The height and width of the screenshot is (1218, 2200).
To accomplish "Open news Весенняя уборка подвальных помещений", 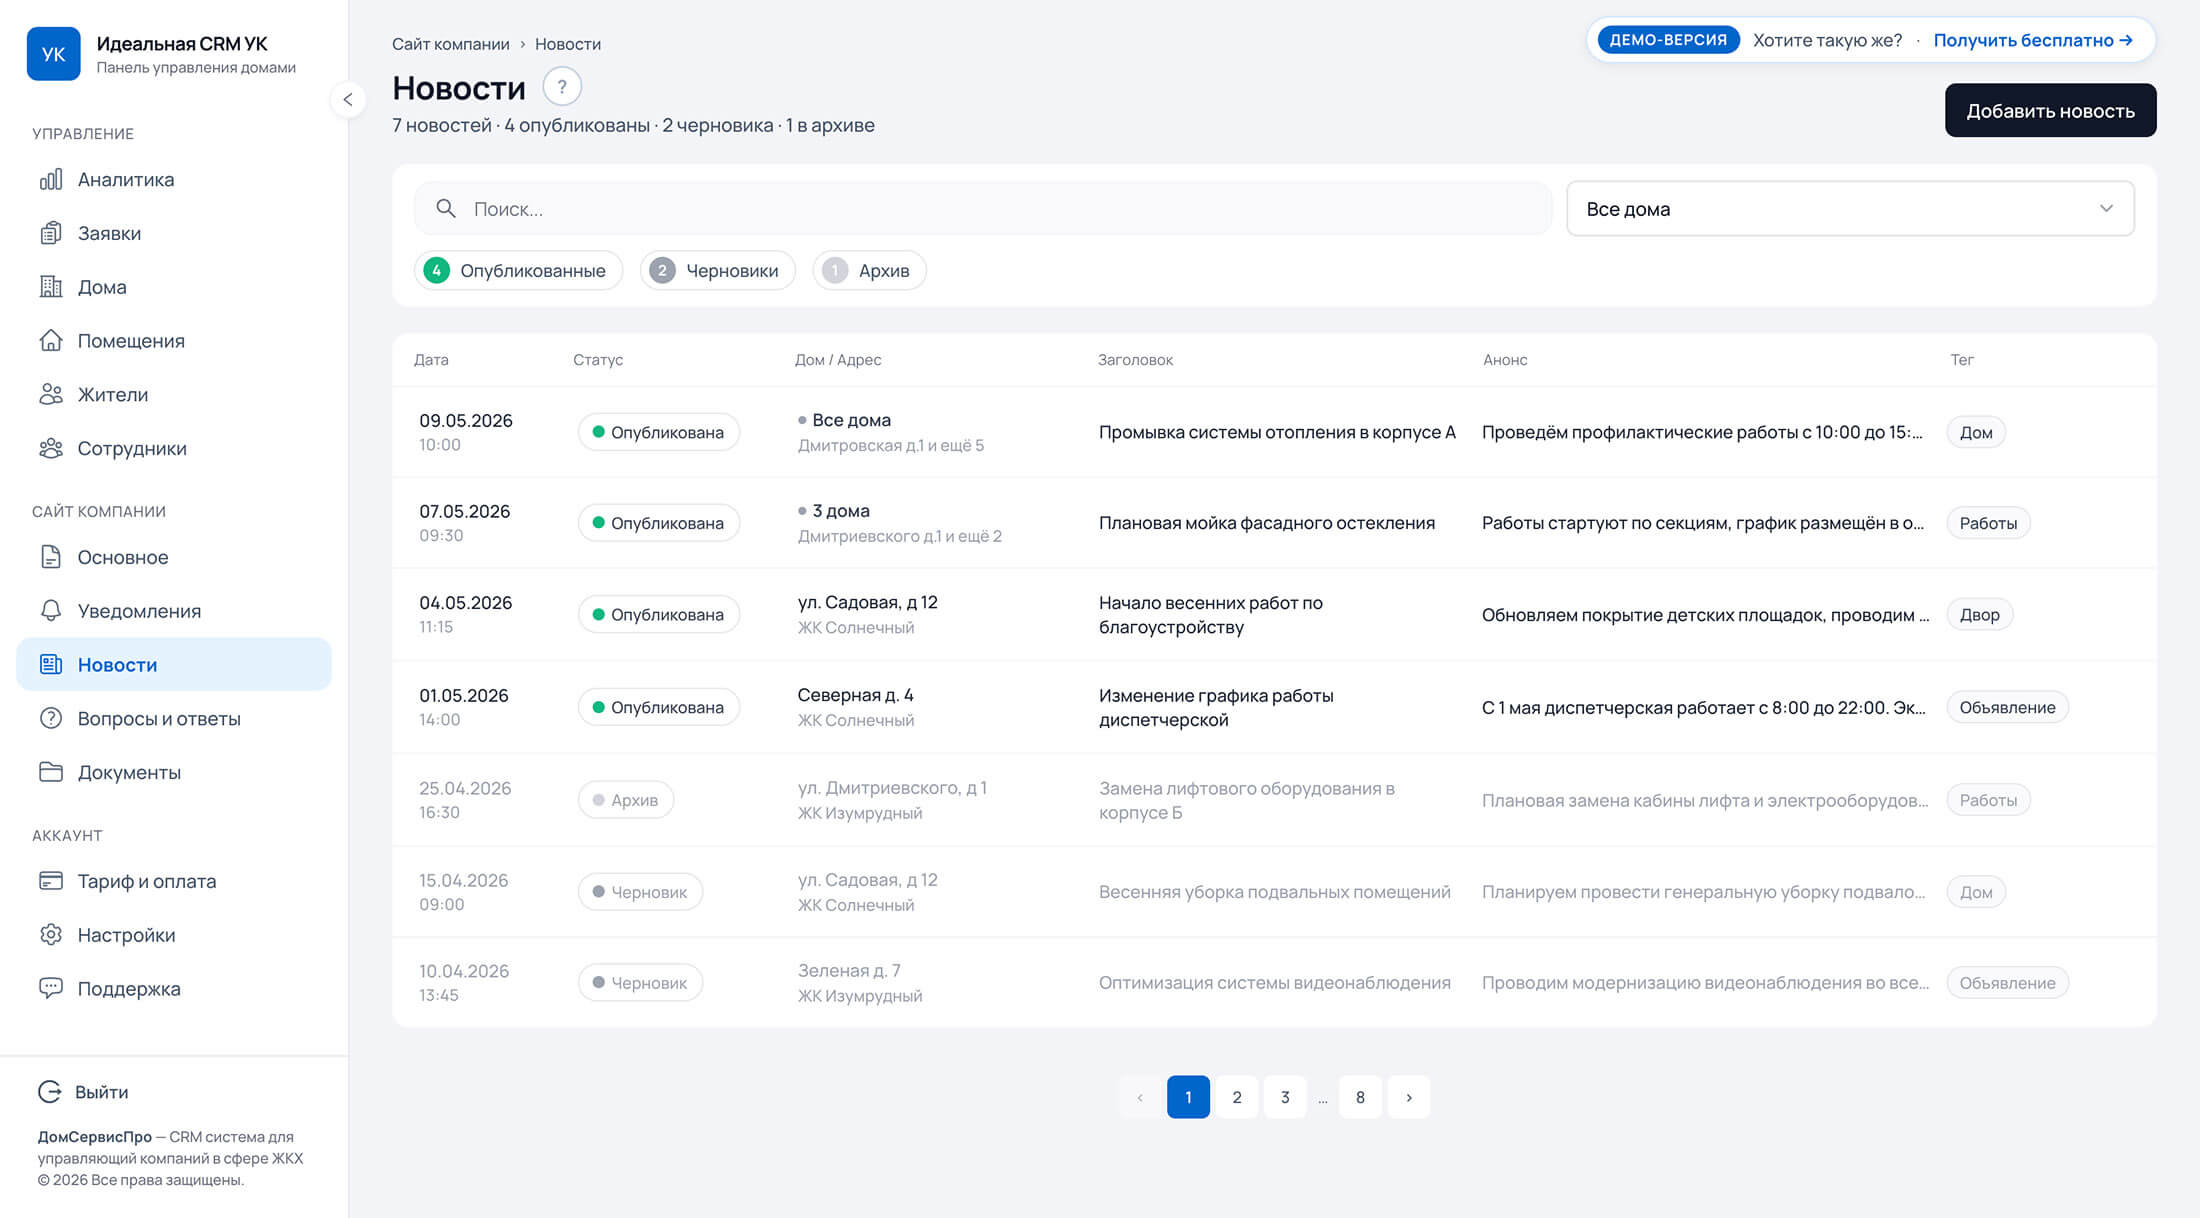I will point(1275,892).
